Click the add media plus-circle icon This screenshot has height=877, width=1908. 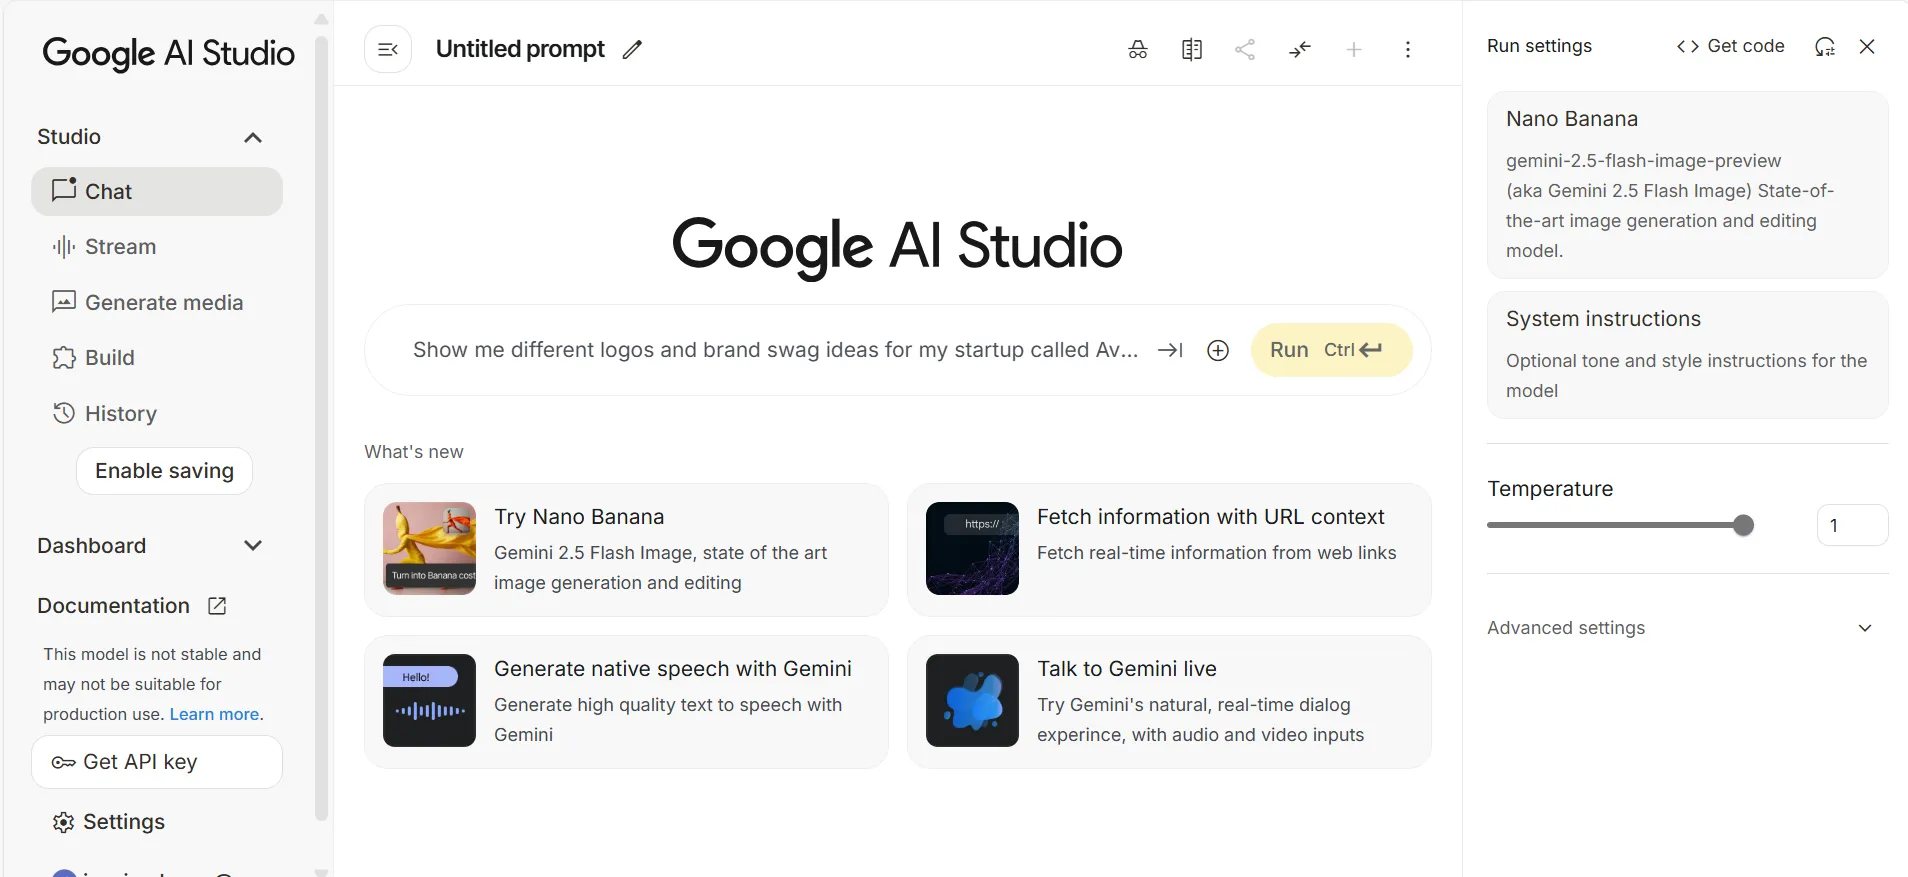(1218, 350)
